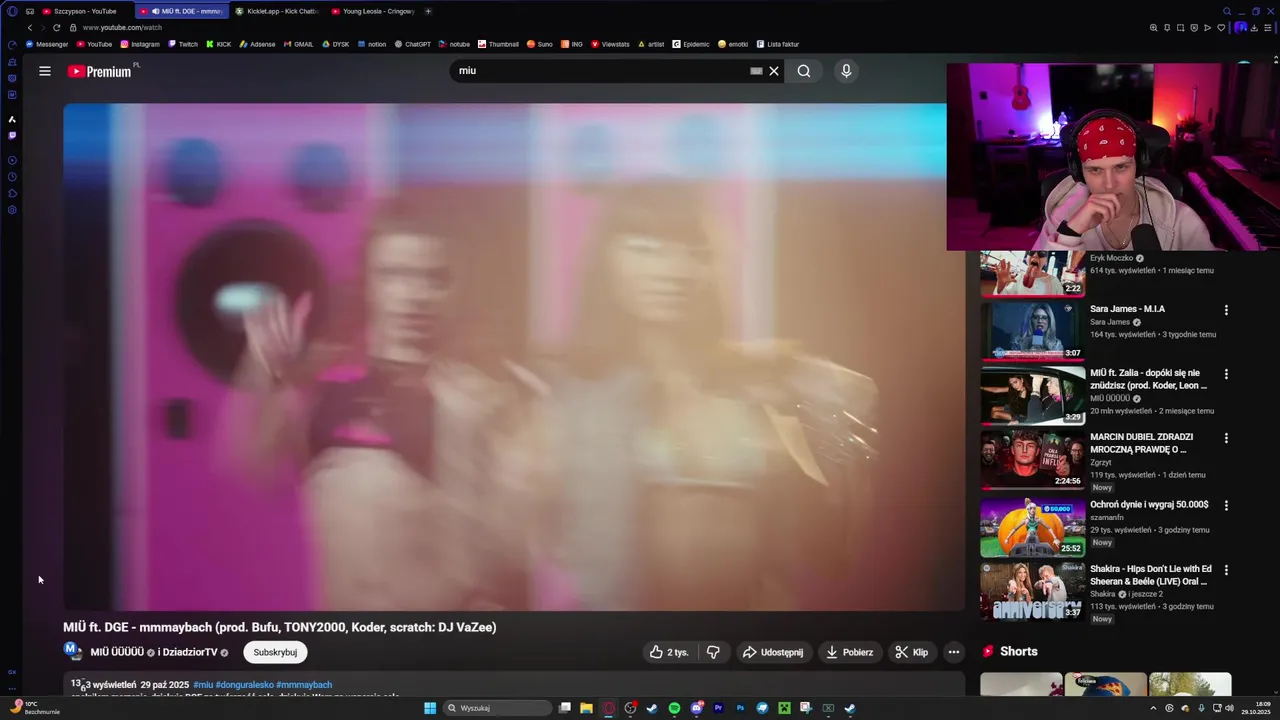Select the MIÜ ft. DGE active tab
The image size is (1280, 720).
click(181, 11)
